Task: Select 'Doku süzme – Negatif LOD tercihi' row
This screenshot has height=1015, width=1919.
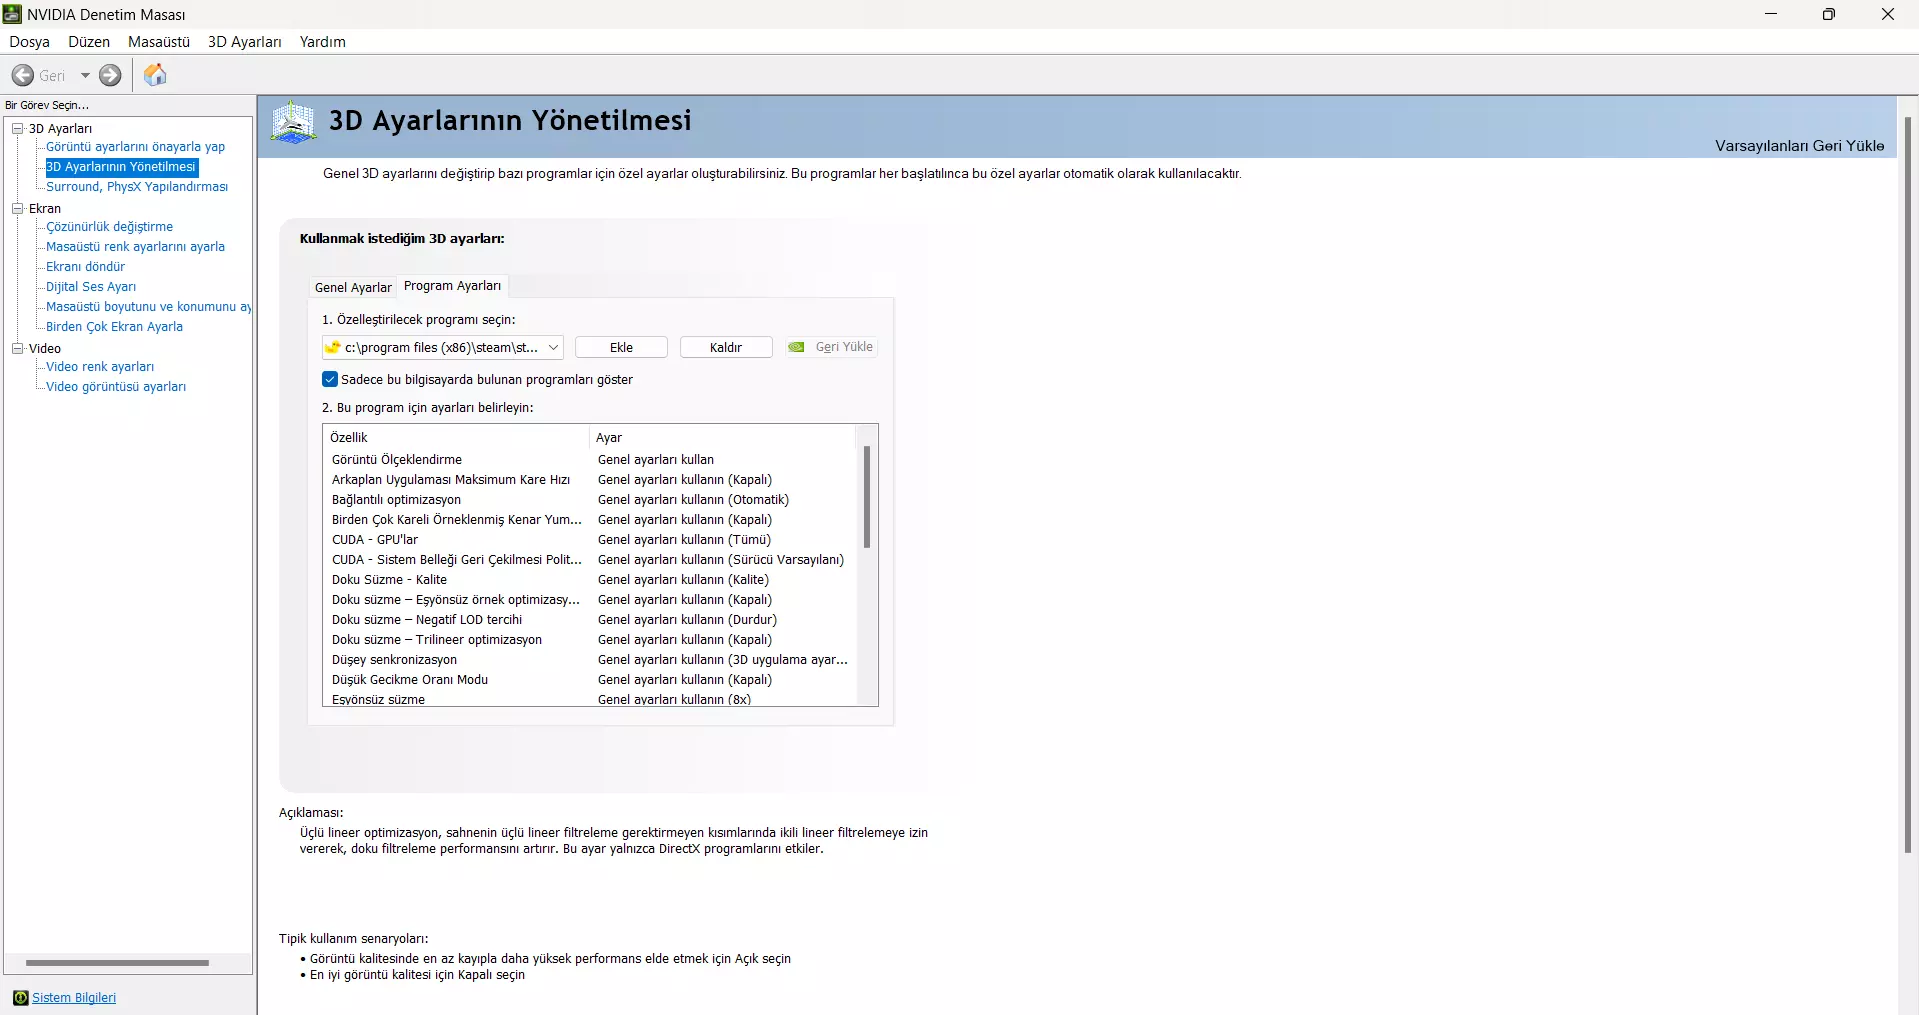Action: [590, 620]
